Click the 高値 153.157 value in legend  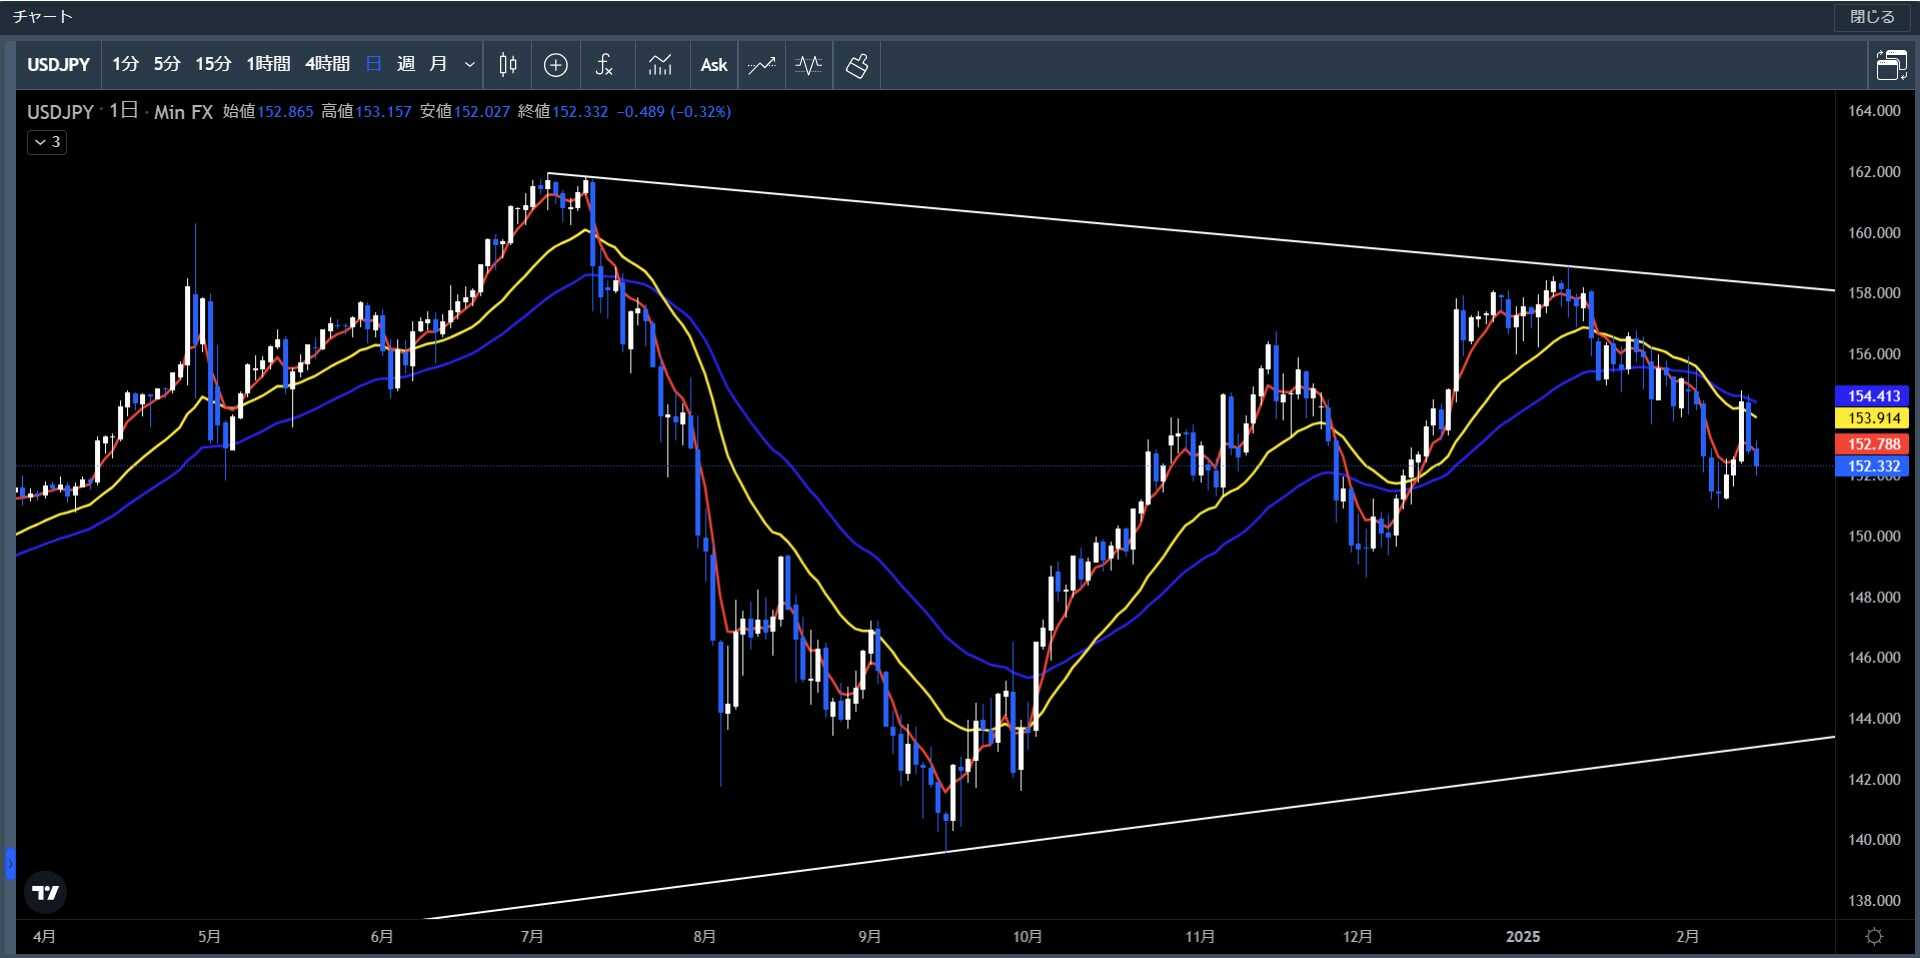tap(366, 112)
